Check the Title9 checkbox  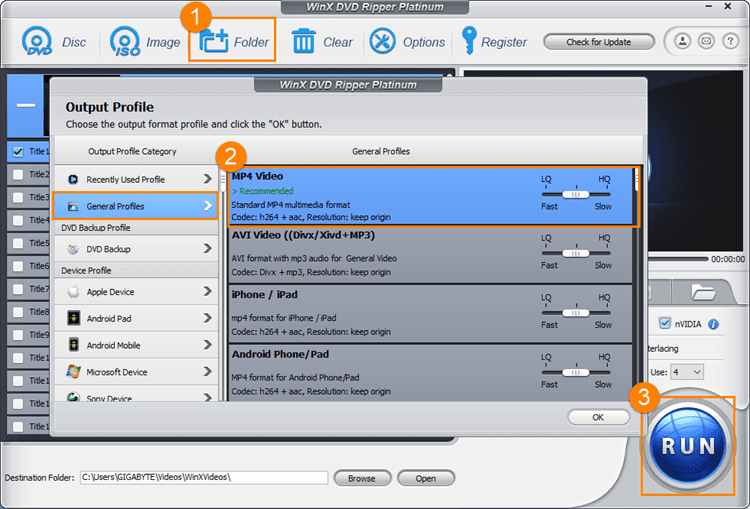click(x=18, y=335)
